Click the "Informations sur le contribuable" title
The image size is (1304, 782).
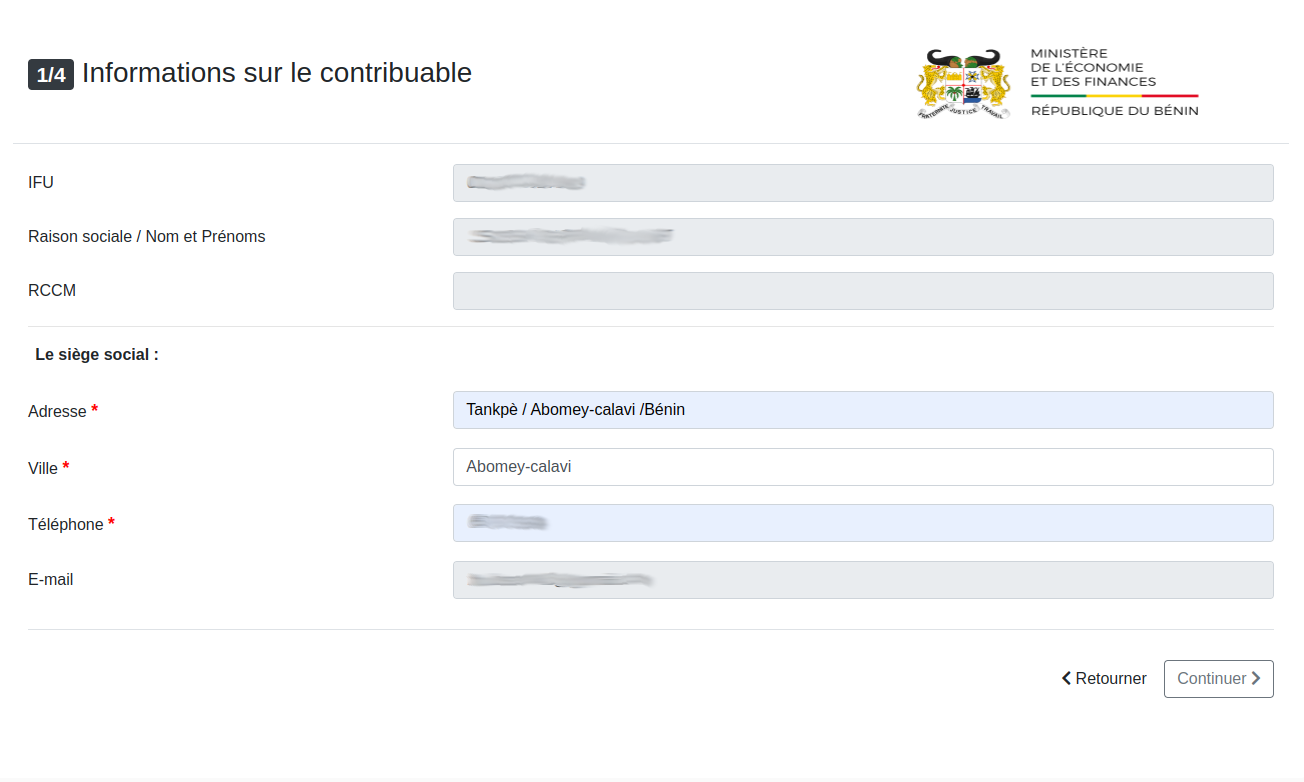pyautogui.click(x=277, y=73)
